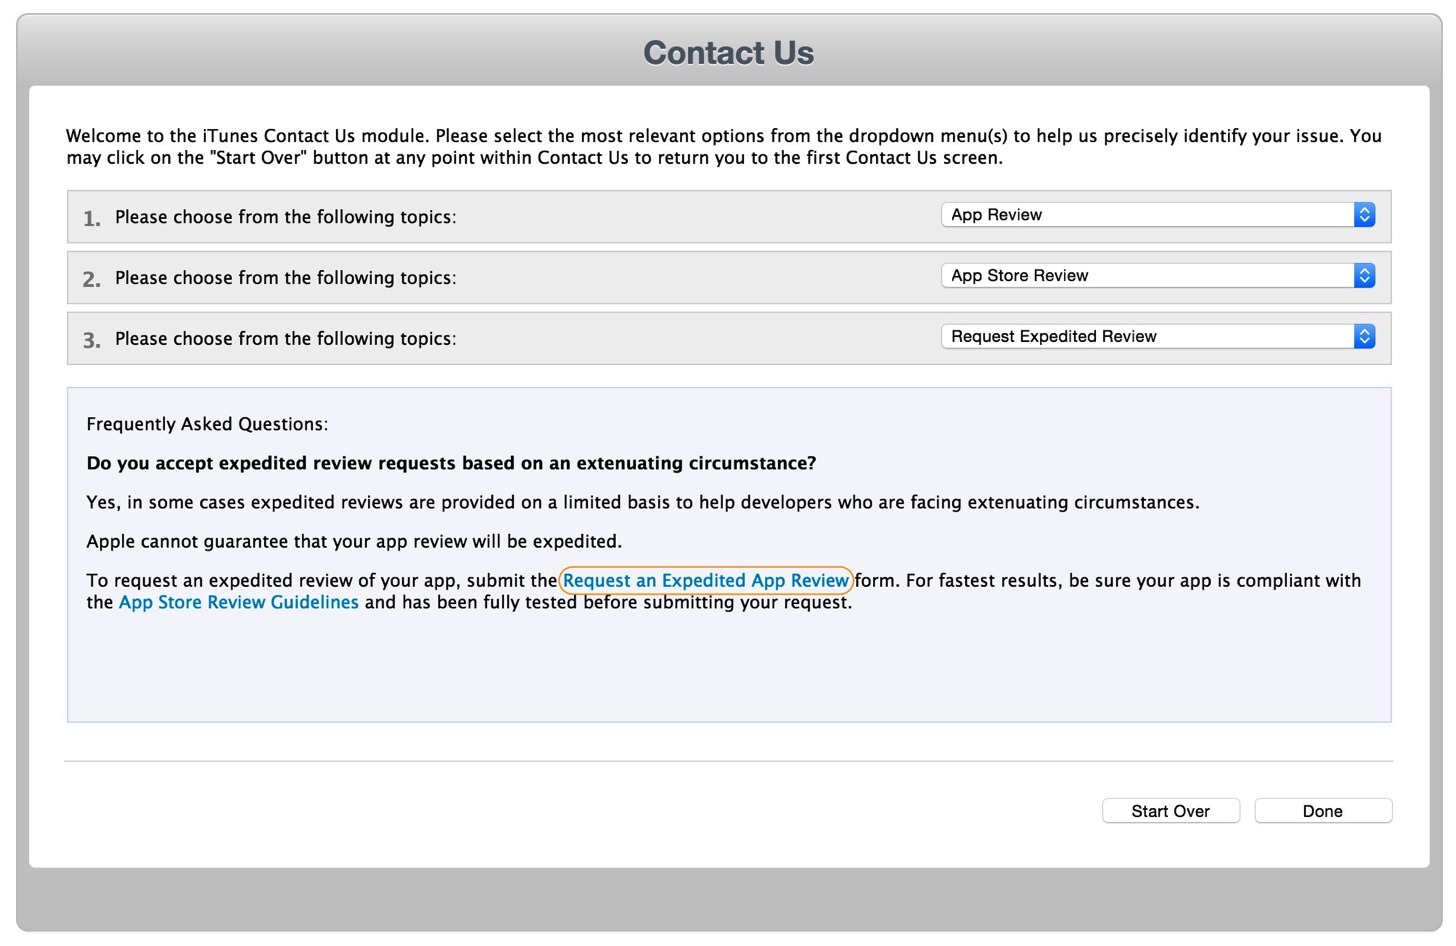
Task: Click the bold expedited review FAQ question
Action: pos(451,463)
